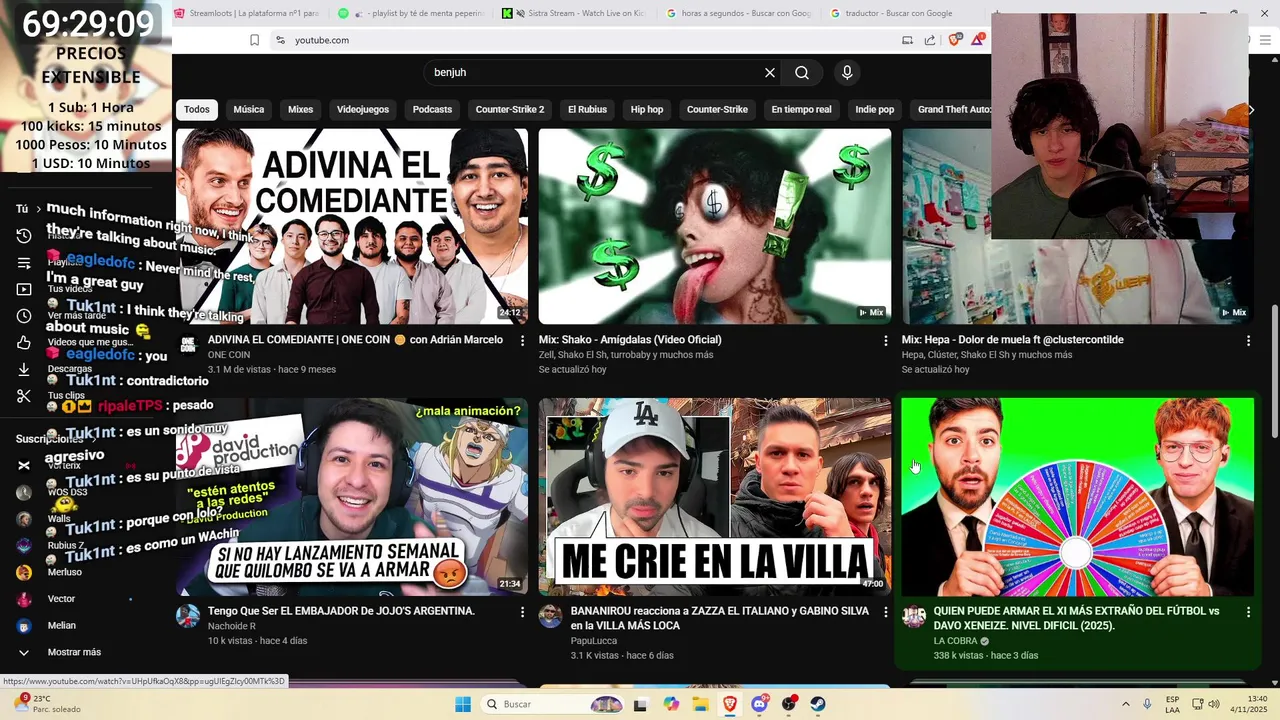Open options menu for Mix: Hepa - Dolor de muela
Viewport: 1280px width, 720px height.
[1248, 341]
